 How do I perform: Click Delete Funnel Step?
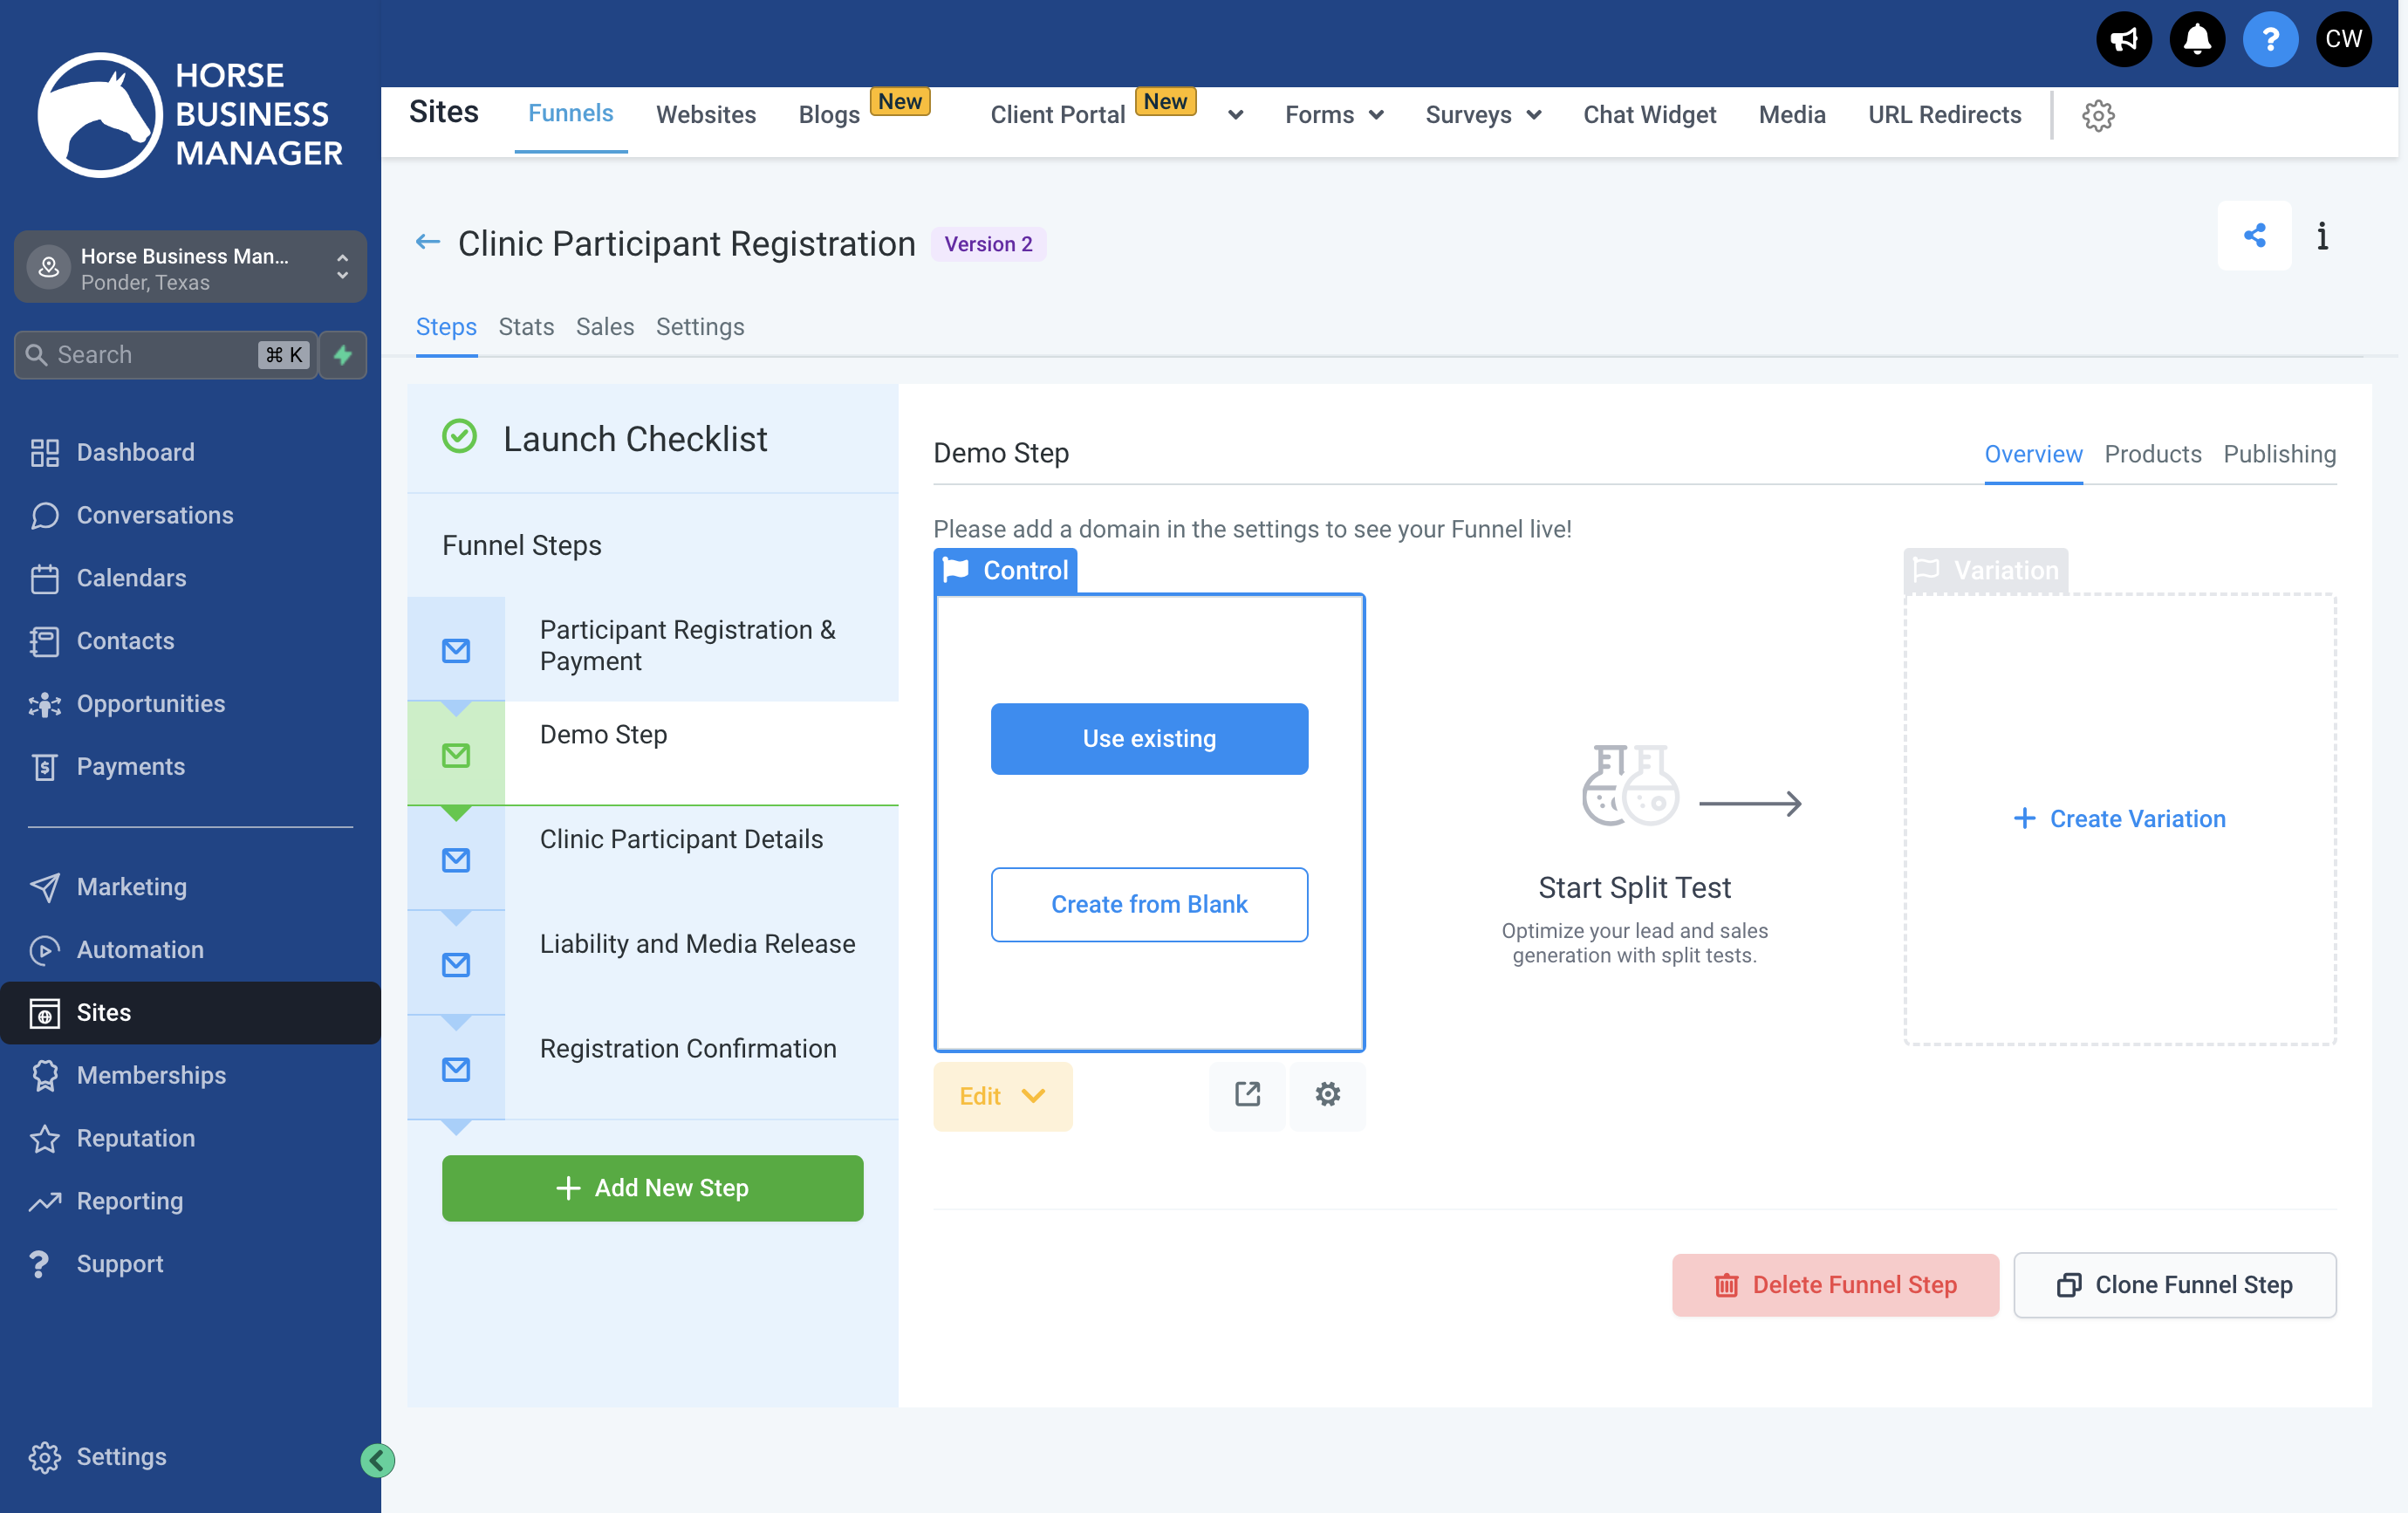[1835, 1284]
